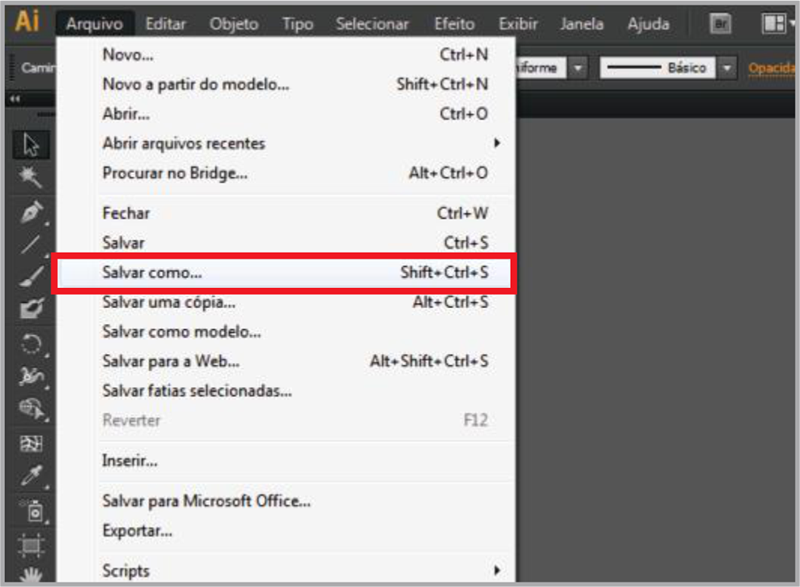Select the Warp tool
This screenshot has width=800, height=587.
(x=31, y=376)
